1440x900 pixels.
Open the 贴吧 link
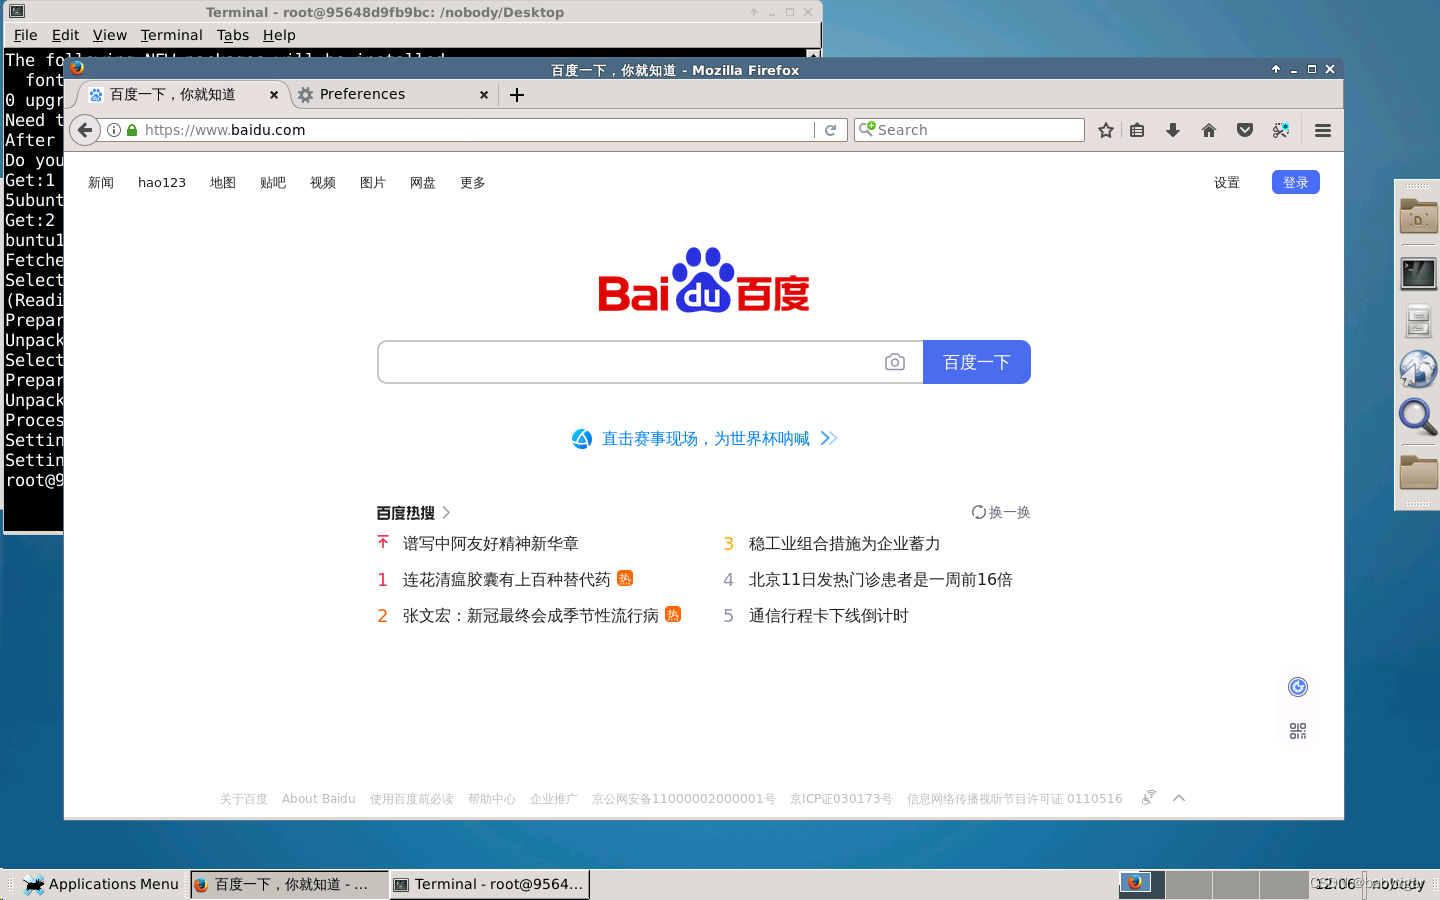click(273, 183)
